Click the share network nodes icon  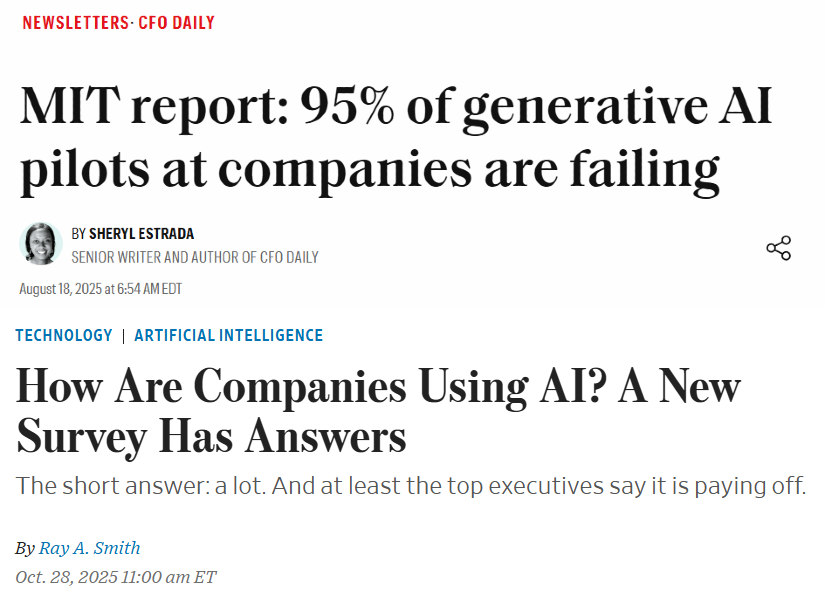pyautogui.click(x=779, y=247)
